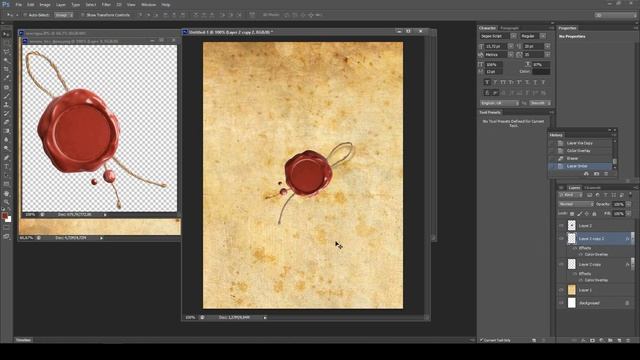Select the Crop tool
The width and height of the screenshot is (640, 360).
coord(6,69)
